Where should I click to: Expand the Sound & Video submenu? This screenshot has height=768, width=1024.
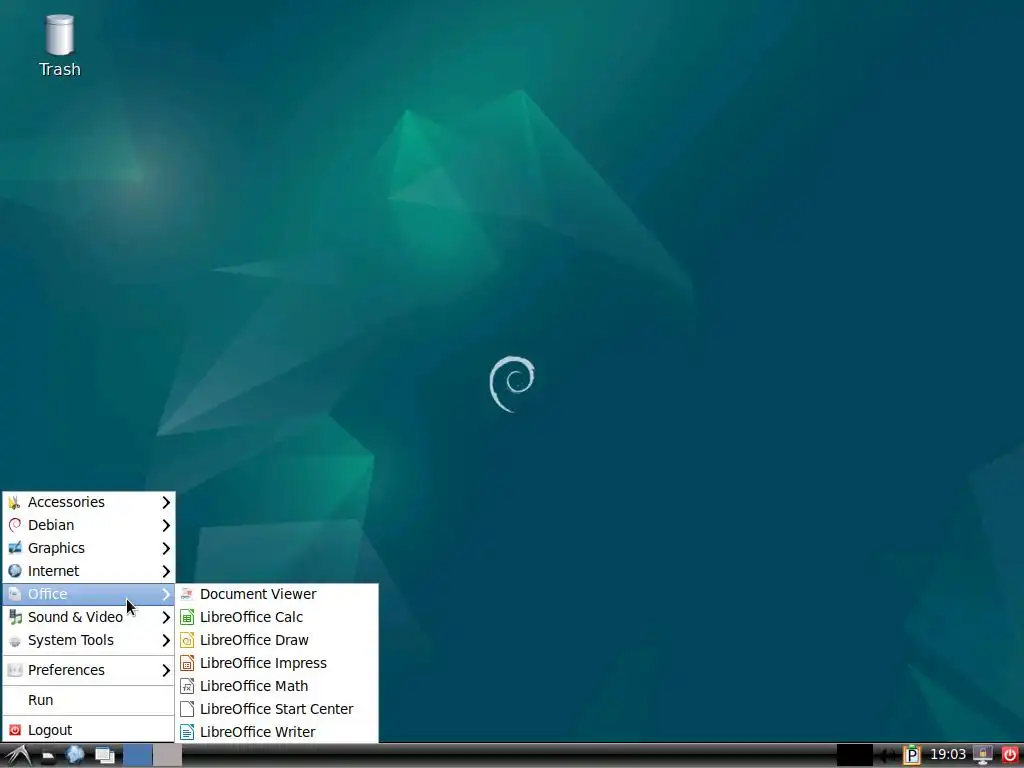coord(89,617)
